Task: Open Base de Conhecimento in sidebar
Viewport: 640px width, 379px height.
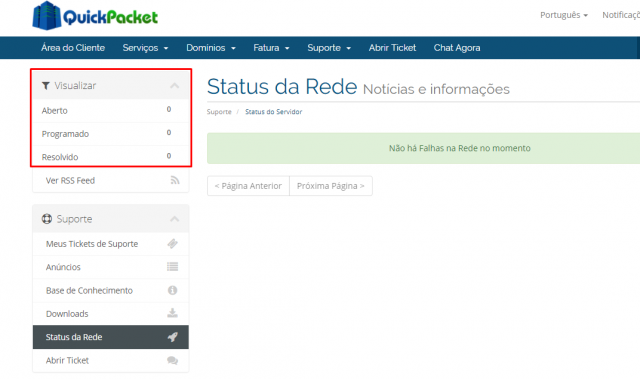Action: [x=111, y=290]
